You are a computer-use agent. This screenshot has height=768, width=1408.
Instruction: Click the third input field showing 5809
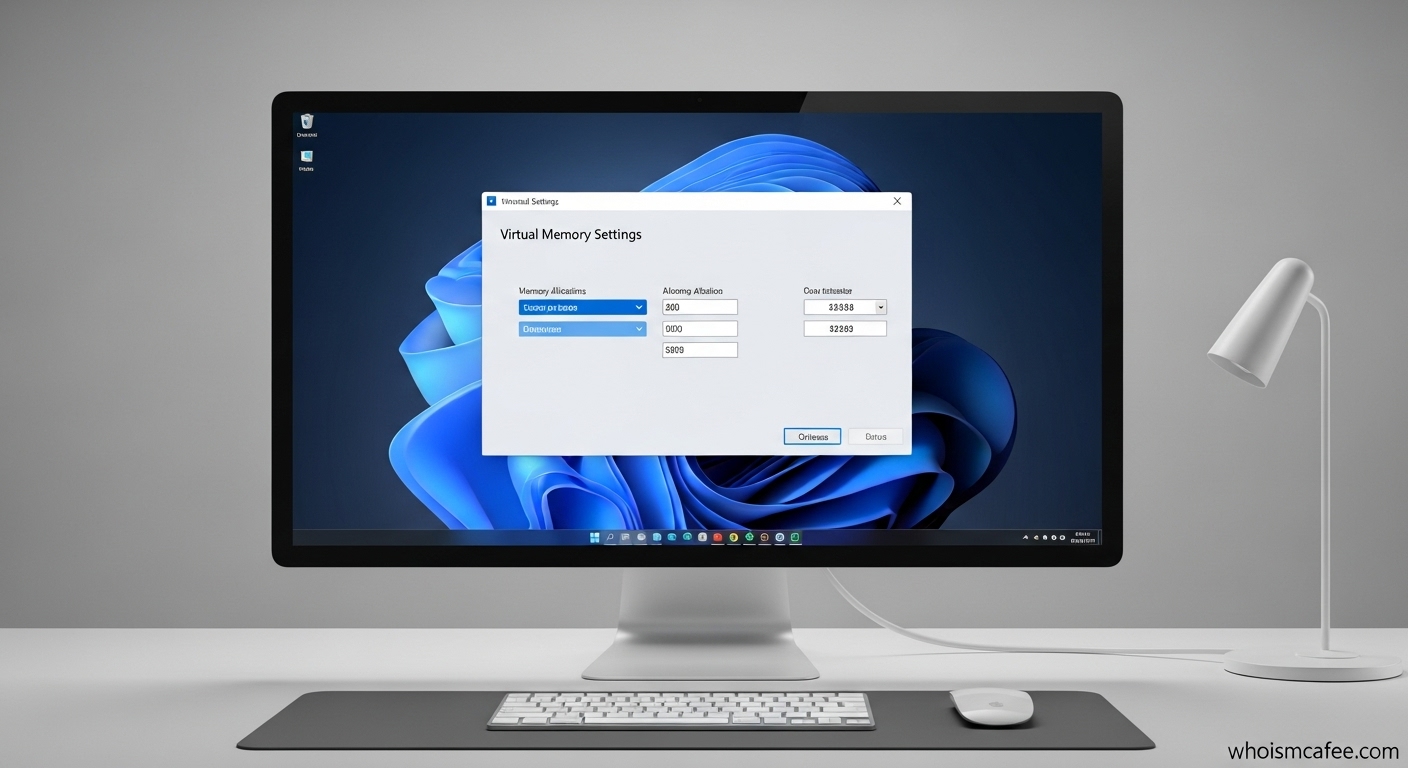point(700,350)
